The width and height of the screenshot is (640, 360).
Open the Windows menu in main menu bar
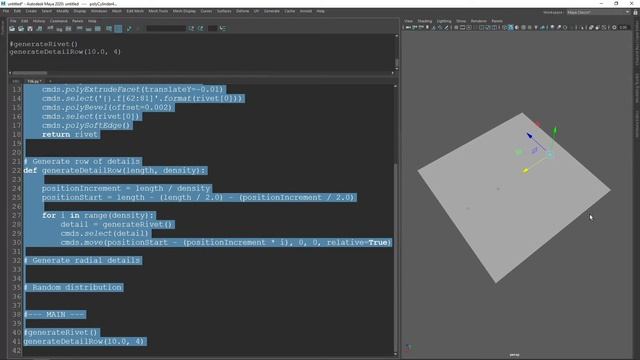pyautogui.click(x=99, y=11)
